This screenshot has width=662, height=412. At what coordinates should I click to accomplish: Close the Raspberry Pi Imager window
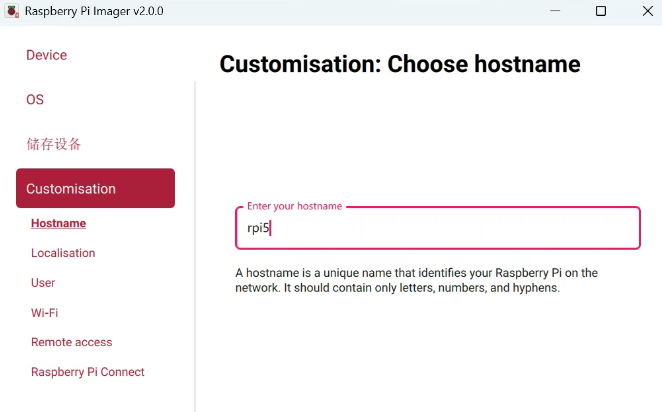[x=648, y=11]
